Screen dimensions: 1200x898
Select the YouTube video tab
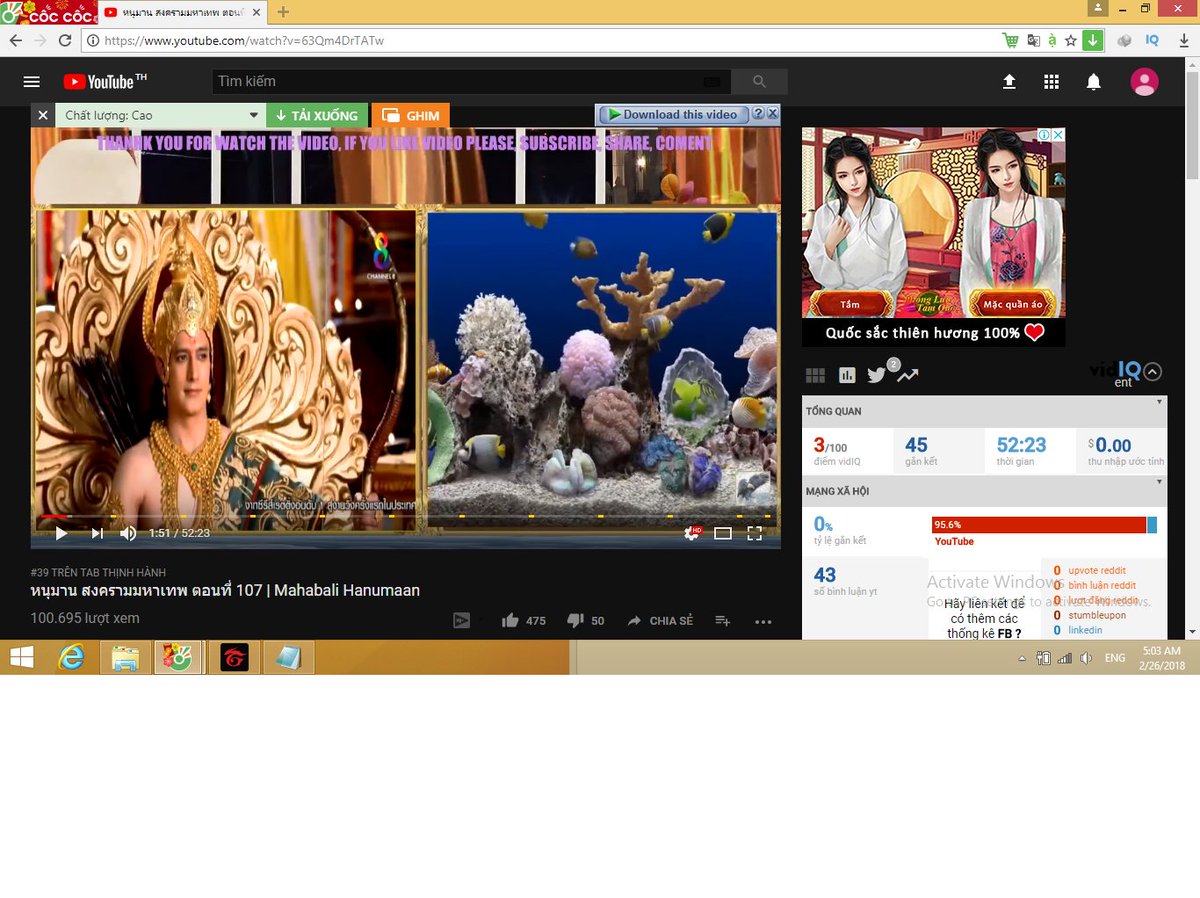pos(182,12)
